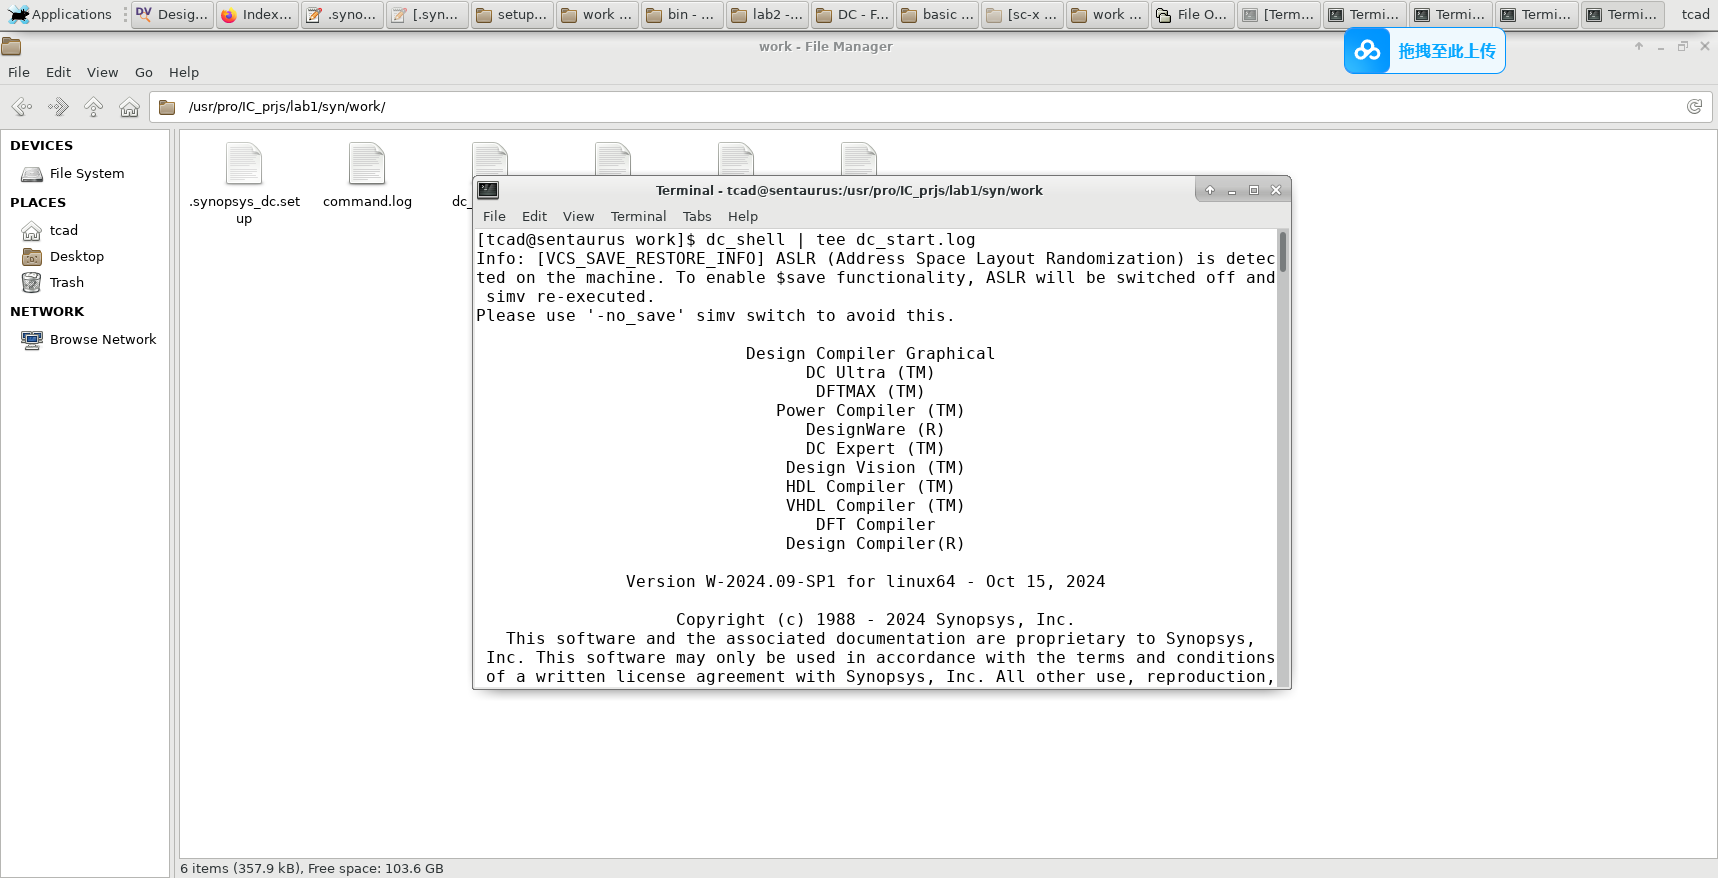
Task: Switch to [sc-x ... taskbar window
Action: tap(1022, 14)
